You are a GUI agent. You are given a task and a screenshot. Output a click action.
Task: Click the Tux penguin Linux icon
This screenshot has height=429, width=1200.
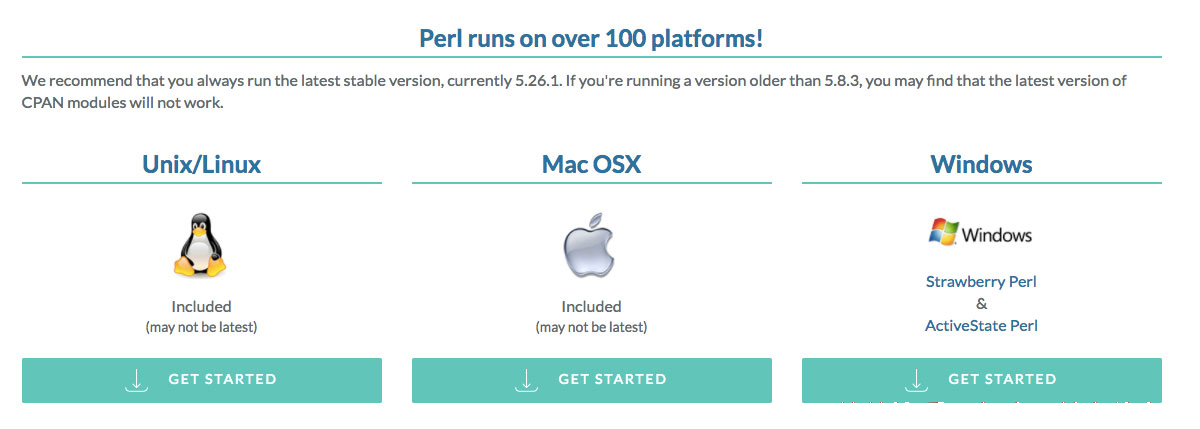201,244
